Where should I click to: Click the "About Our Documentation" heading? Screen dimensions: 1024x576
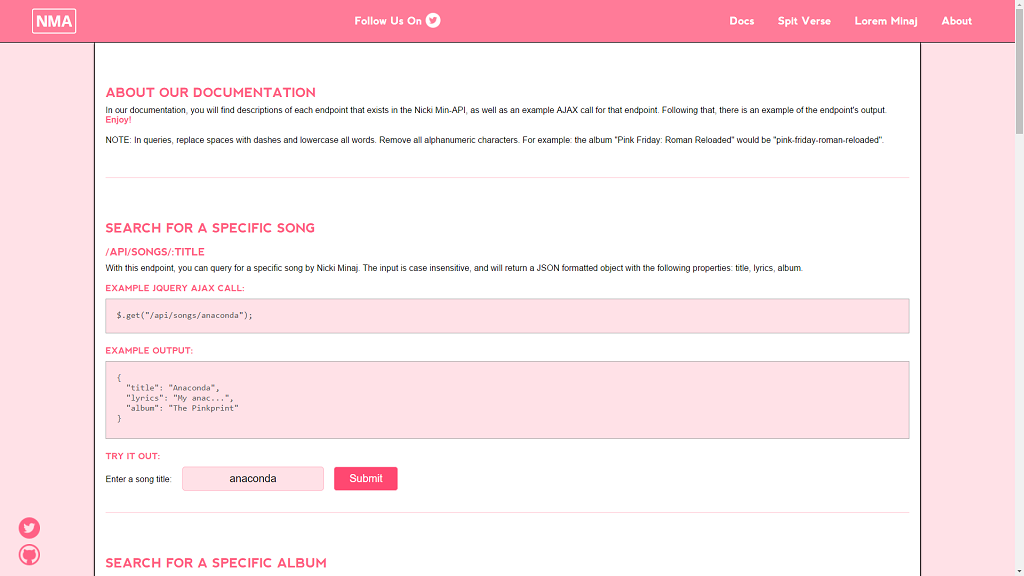click(x=210, y=93)
